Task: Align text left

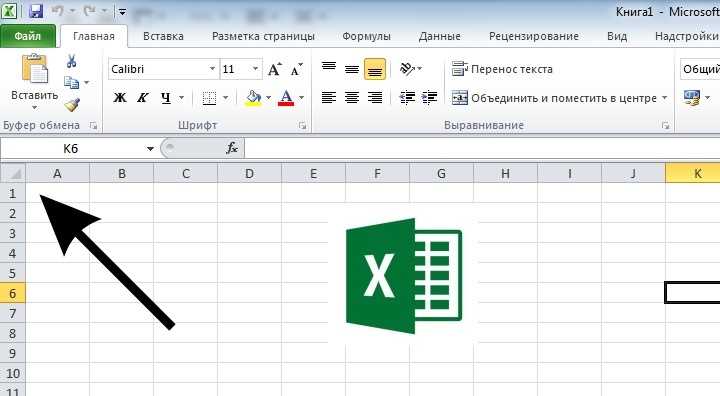Action: pyautogui.click(x=329, y=97)
